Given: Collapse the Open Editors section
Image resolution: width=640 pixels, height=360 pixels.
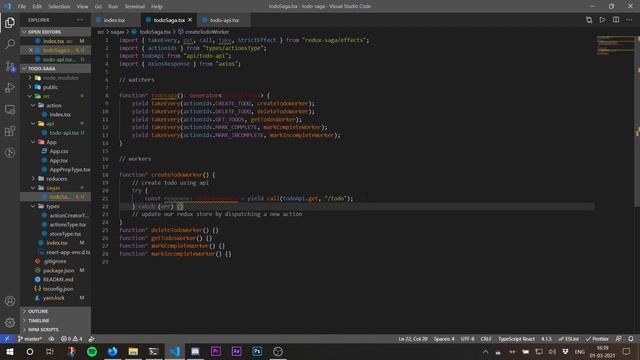Looking at the screenshot, I should [56, 32].
